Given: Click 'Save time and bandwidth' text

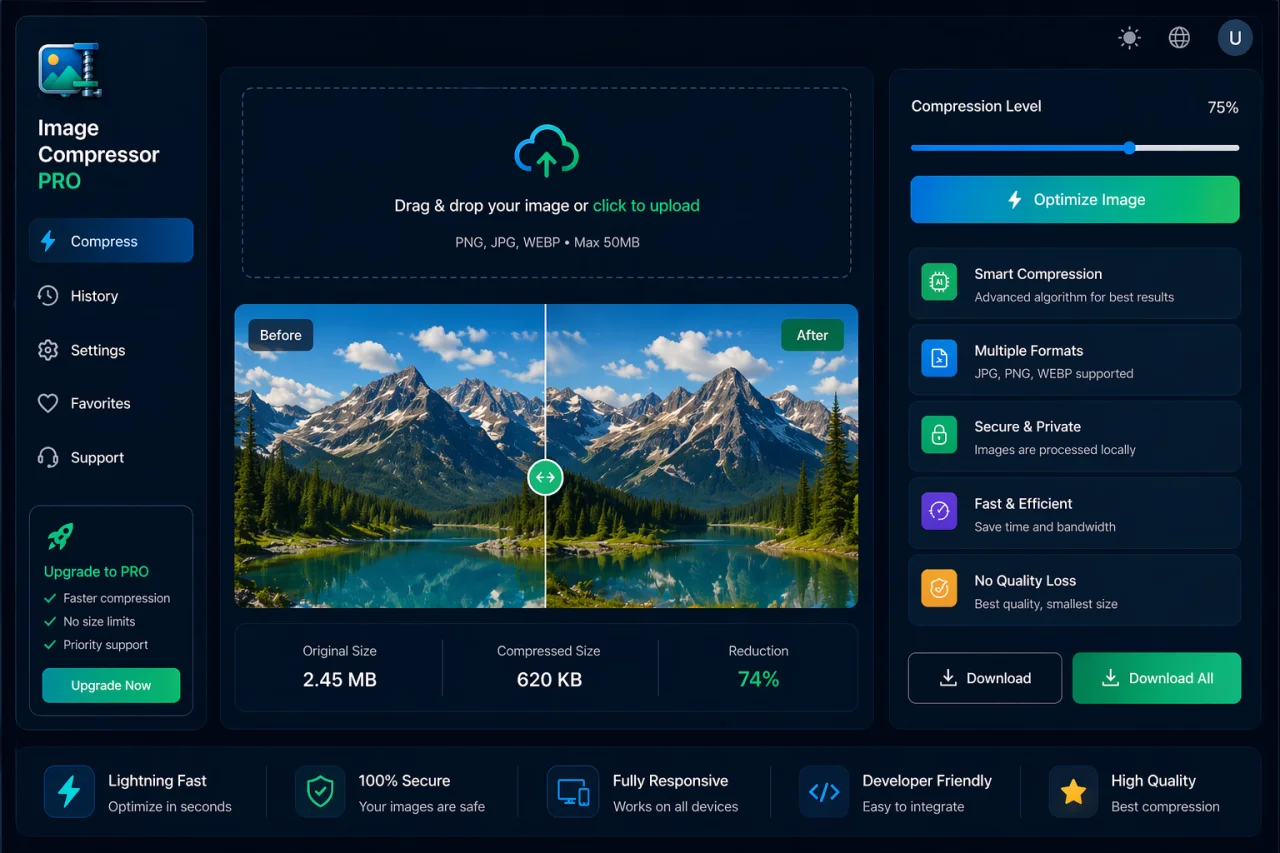Looking at the screenshot, I should coord(1045,527).
